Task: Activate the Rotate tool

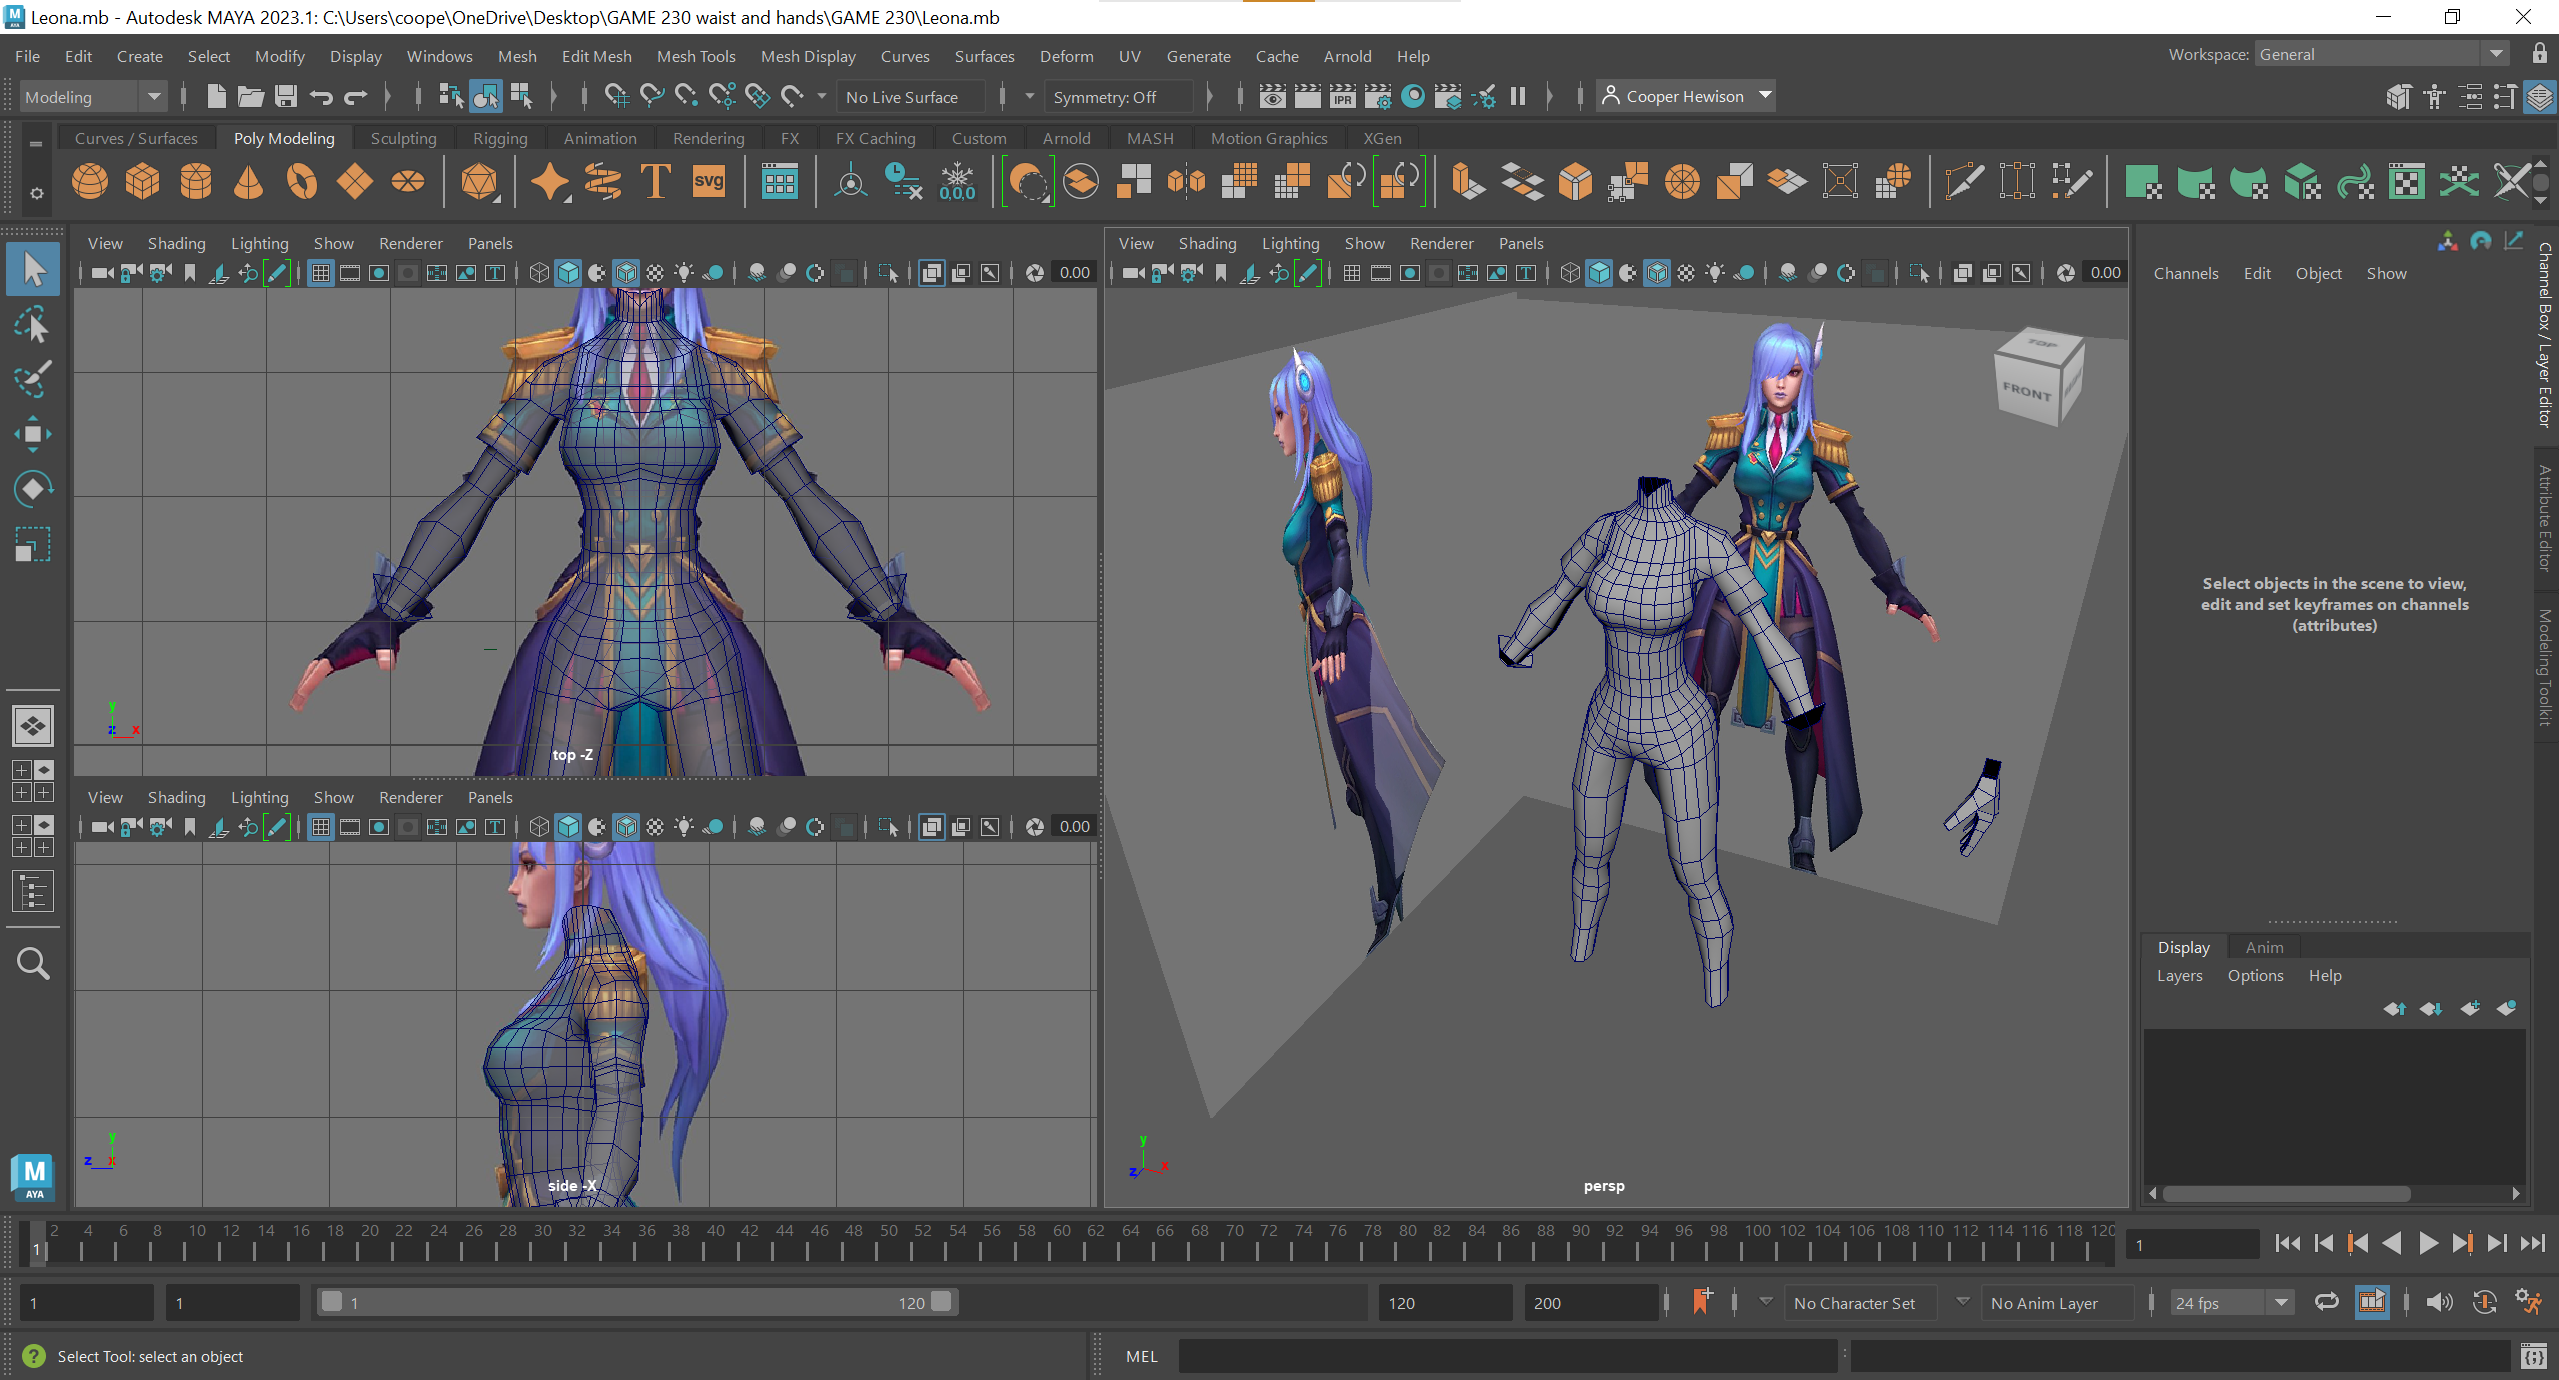Action: (x=33, y=489)
